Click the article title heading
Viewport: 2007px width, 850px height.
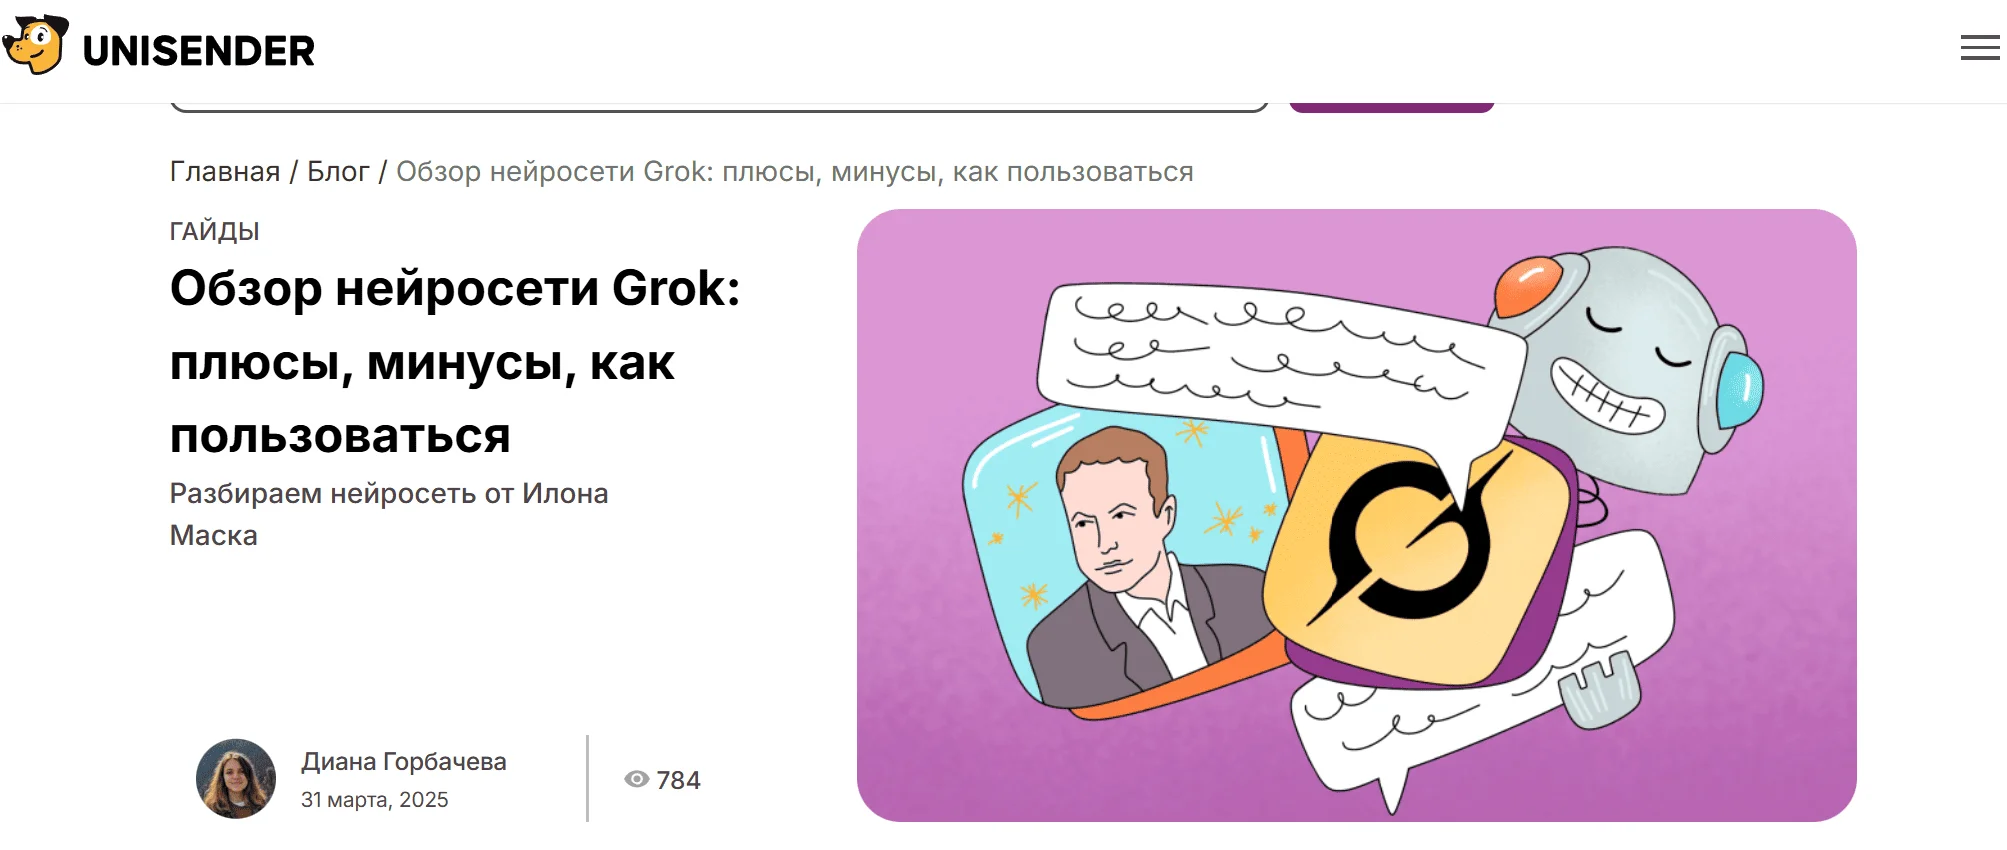pyautogui.click(x=455, y=361)
